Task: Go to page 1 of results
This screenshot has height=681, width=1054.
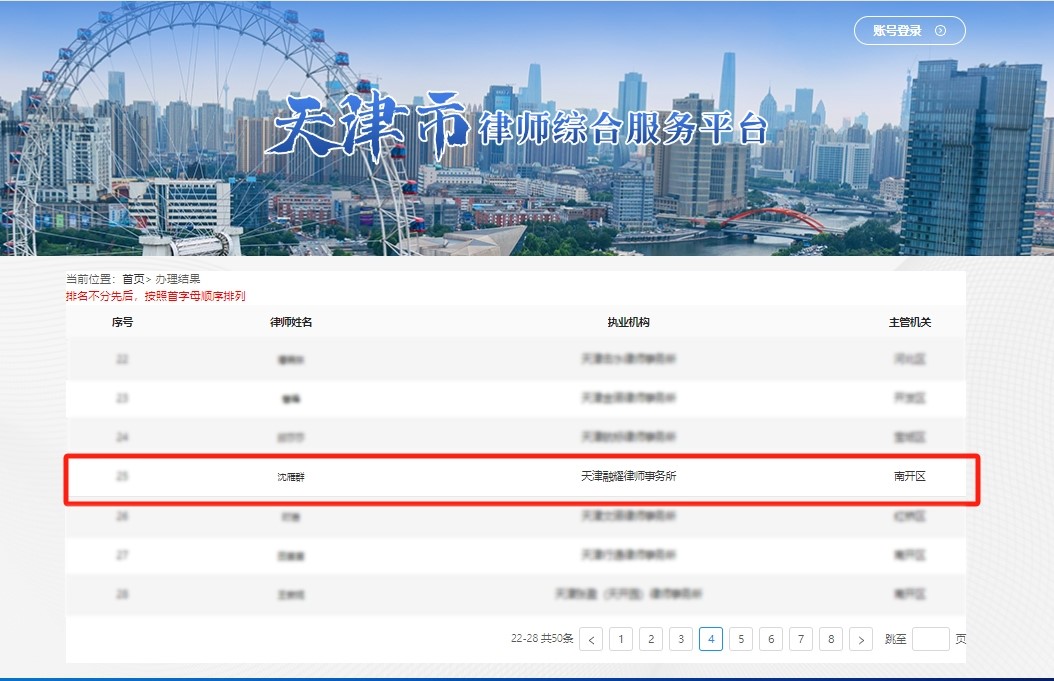Action: 622,638
